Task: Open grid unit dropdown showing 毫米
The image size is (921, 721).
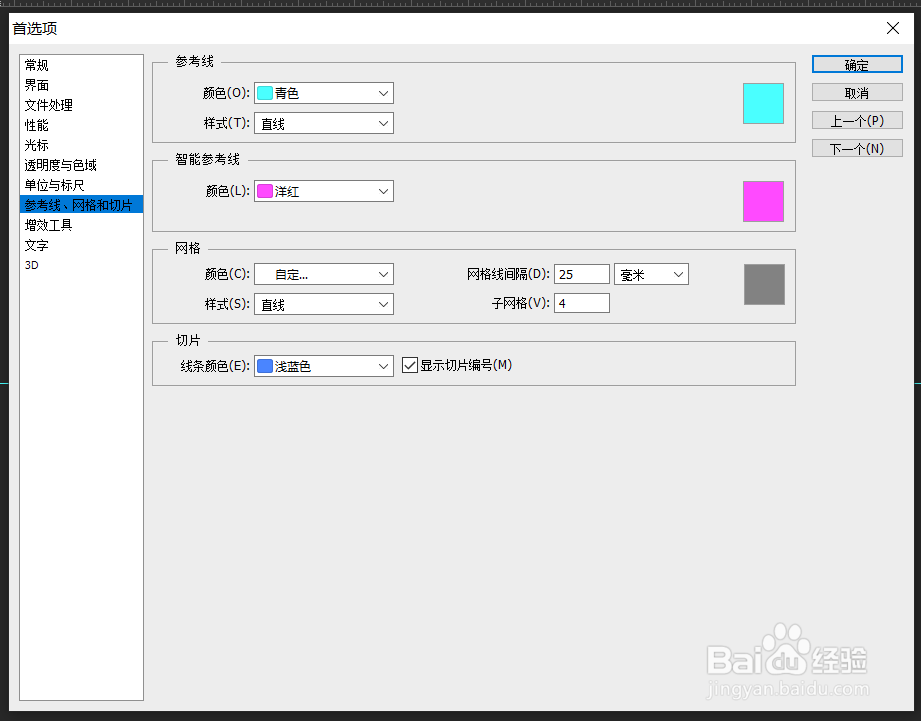Action: [651, 274]
